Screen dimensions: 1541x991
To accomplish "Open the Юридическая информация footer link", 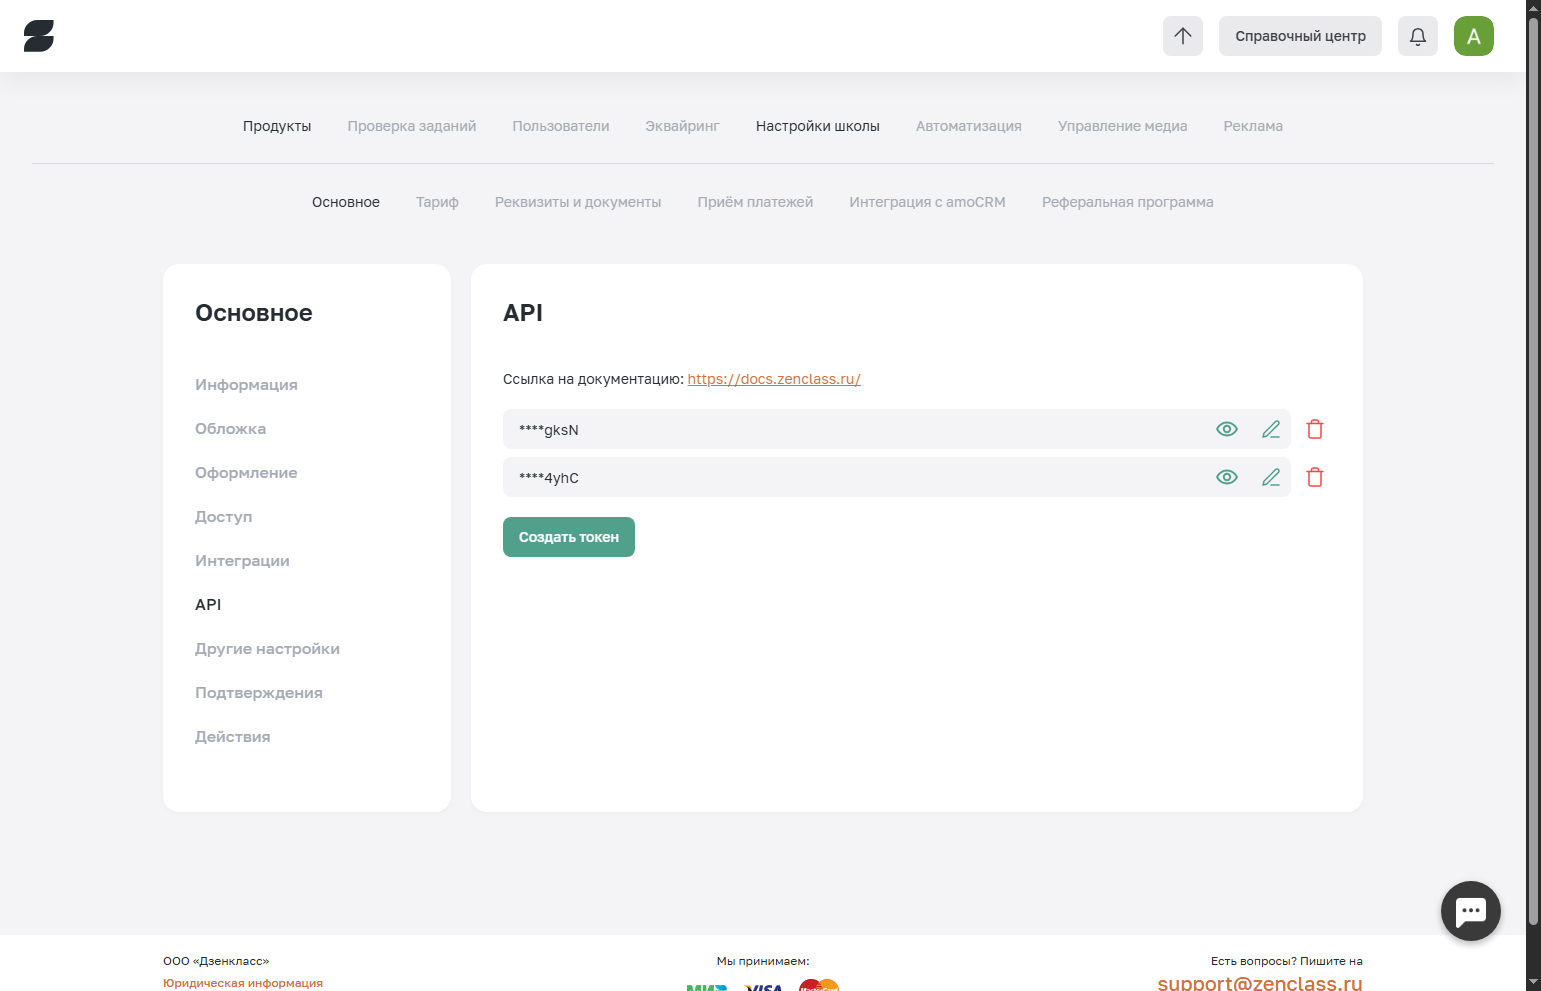I will (243, 983).
